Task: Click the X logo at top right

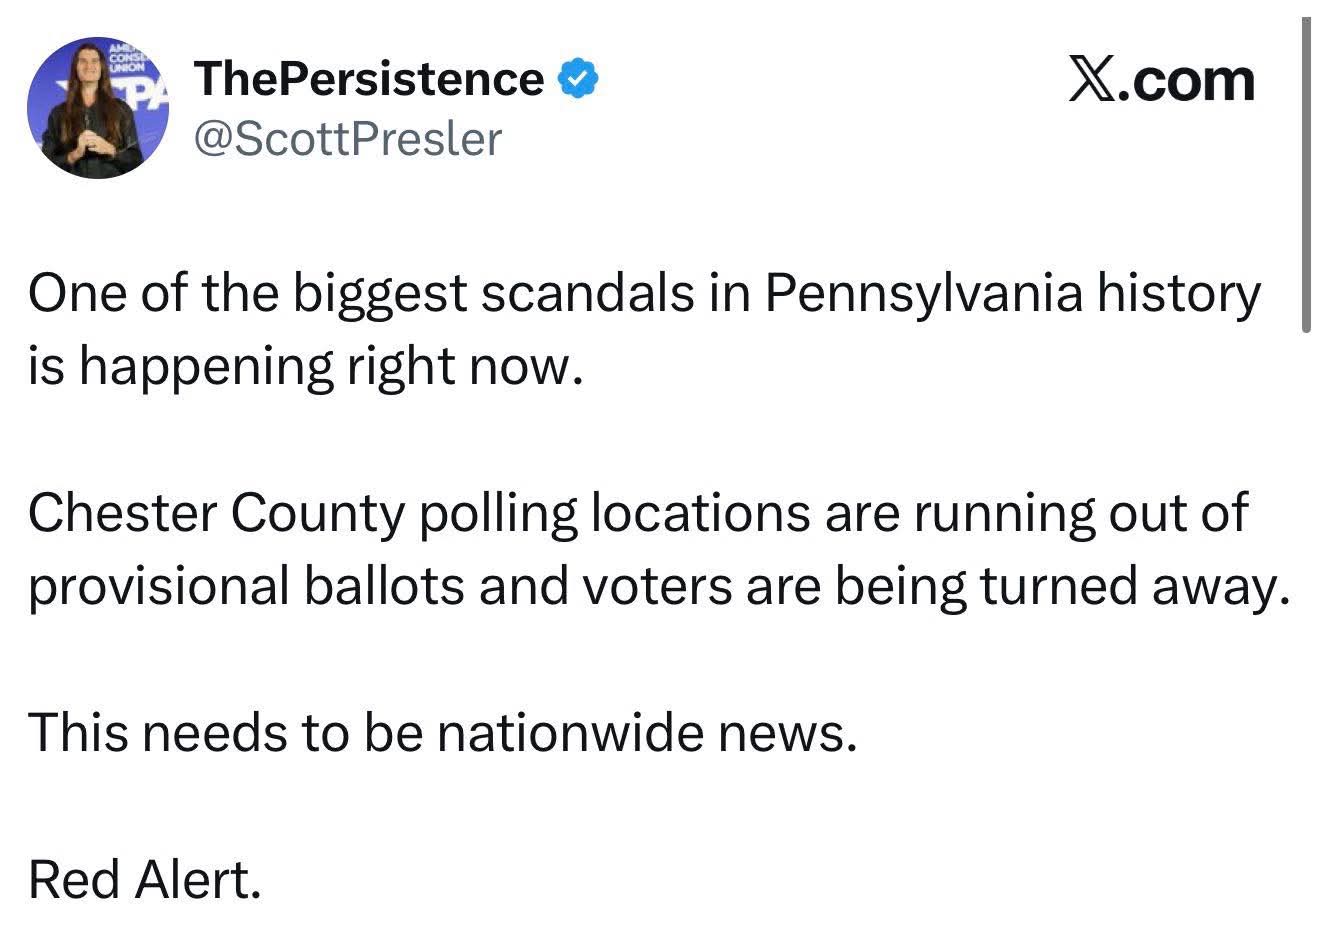Action: [1090, 79]
